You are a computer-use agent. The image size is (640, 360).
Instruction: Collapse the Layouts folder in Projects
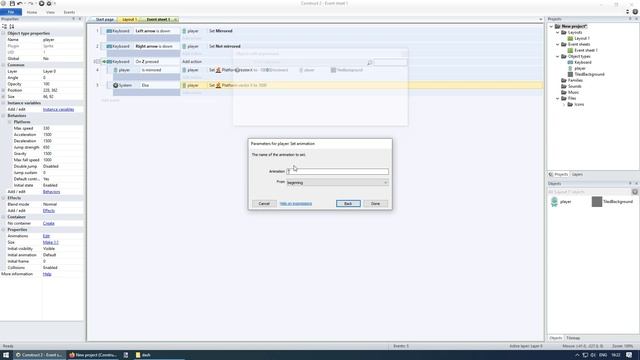tap(558, 32)
